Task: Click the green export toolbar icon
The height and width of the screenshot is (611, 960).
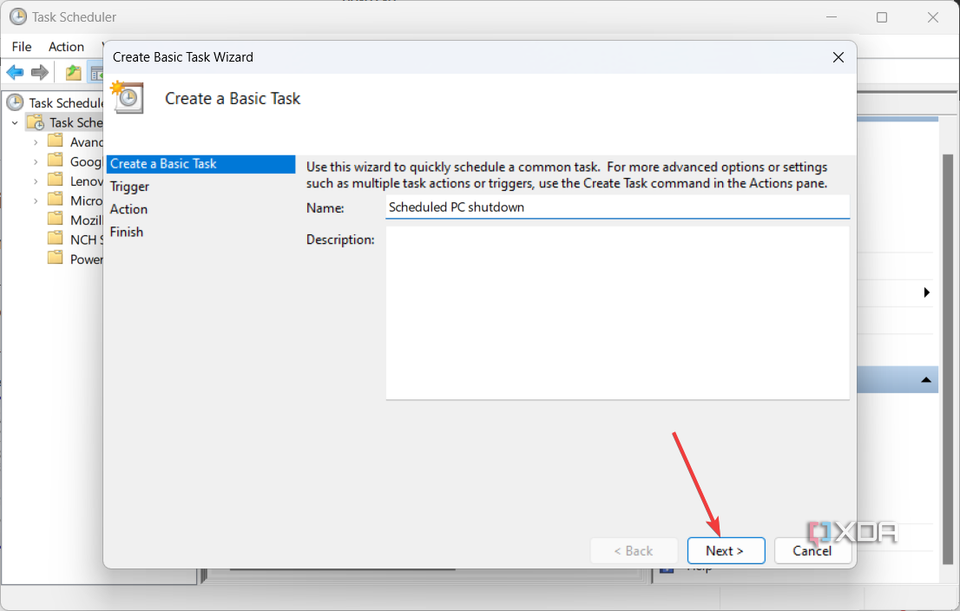Action: tap(72, 71)
